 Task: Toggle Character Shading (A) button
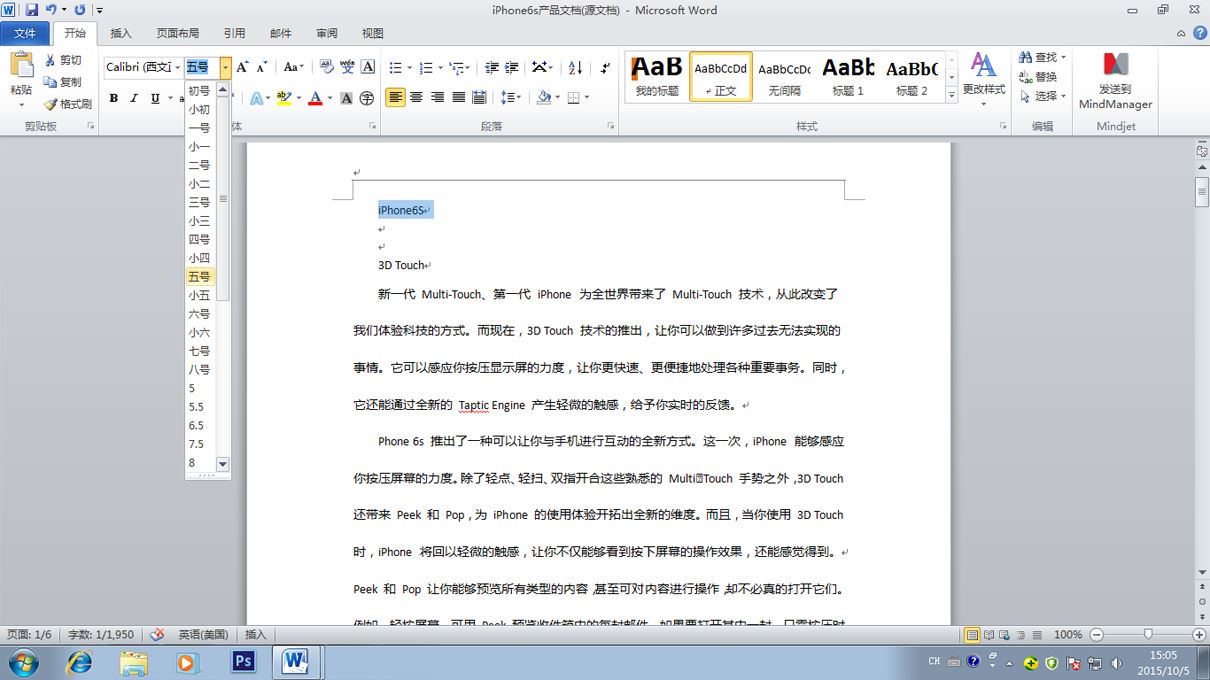(x=346, y=98)
